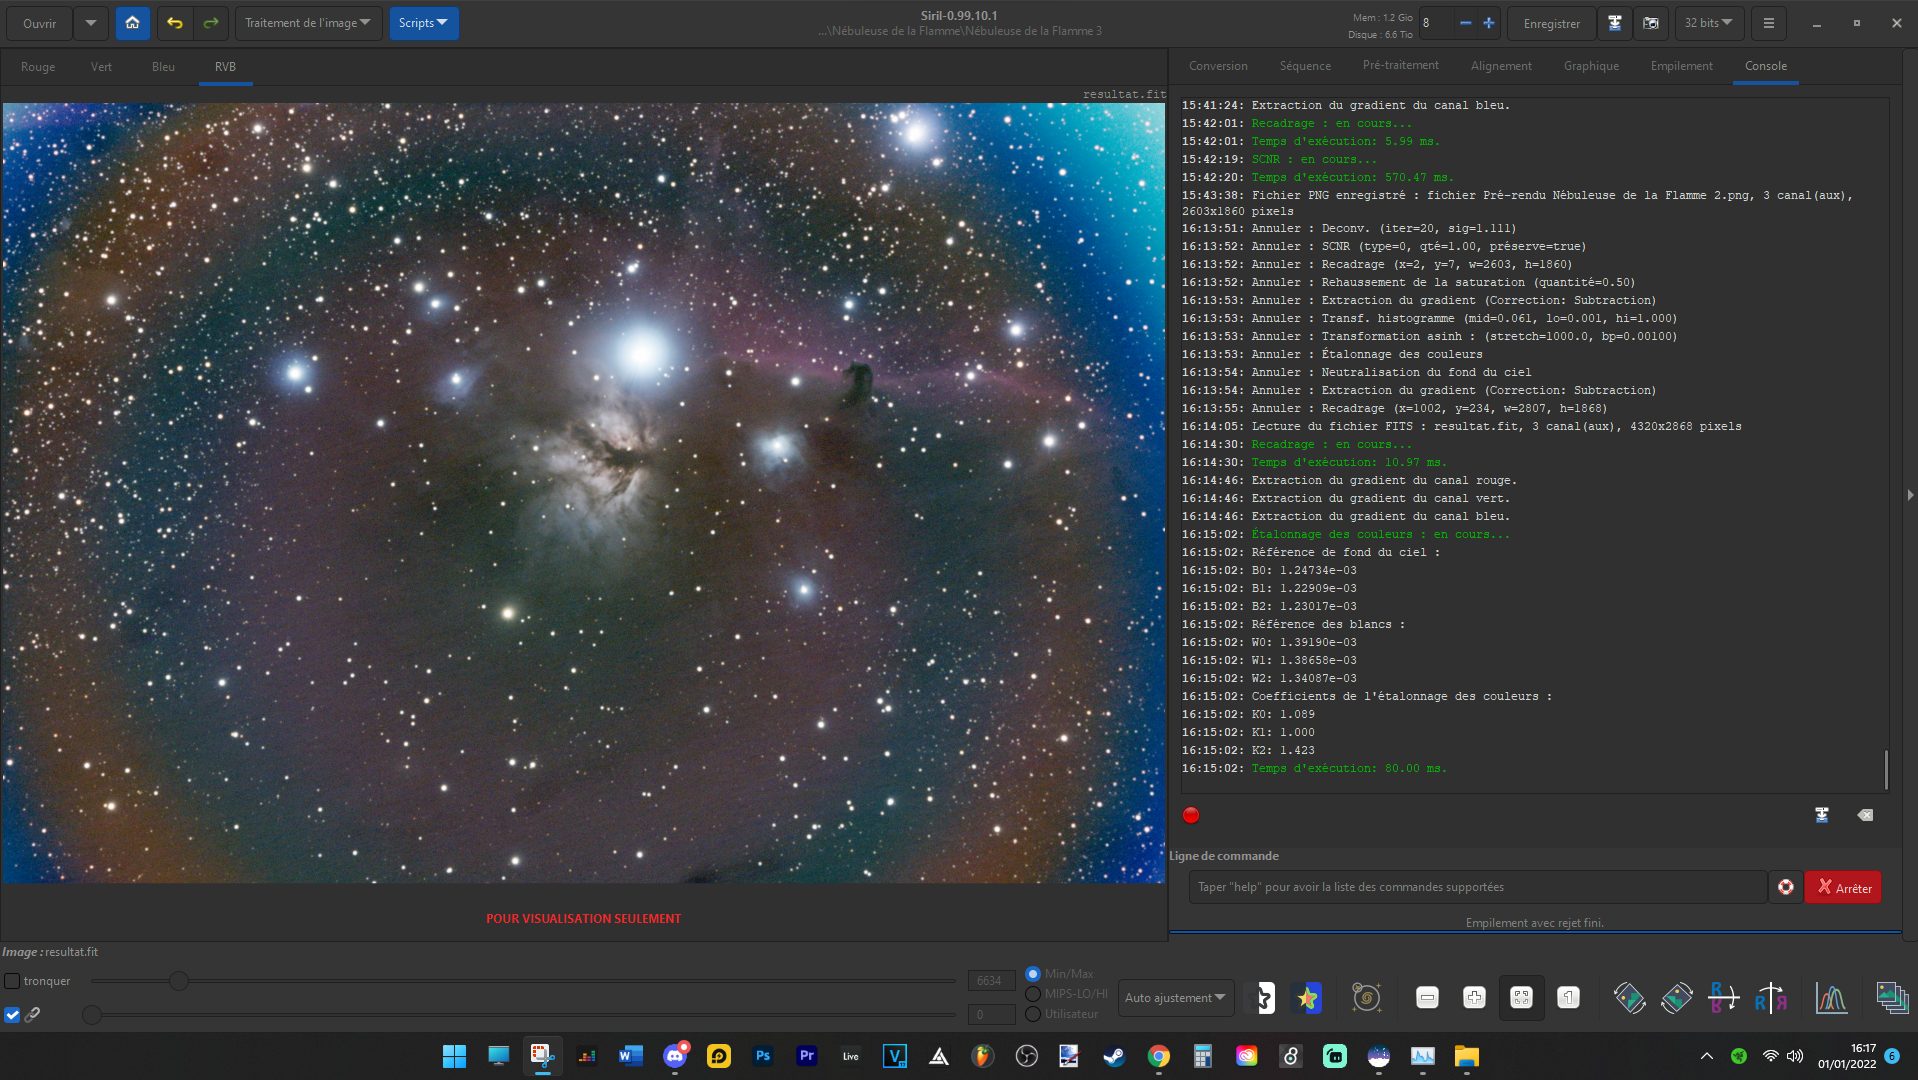1918x1080 pixels.
Task: Click the lifebuoy help icon beside command line
Action: coord(1786,887)
